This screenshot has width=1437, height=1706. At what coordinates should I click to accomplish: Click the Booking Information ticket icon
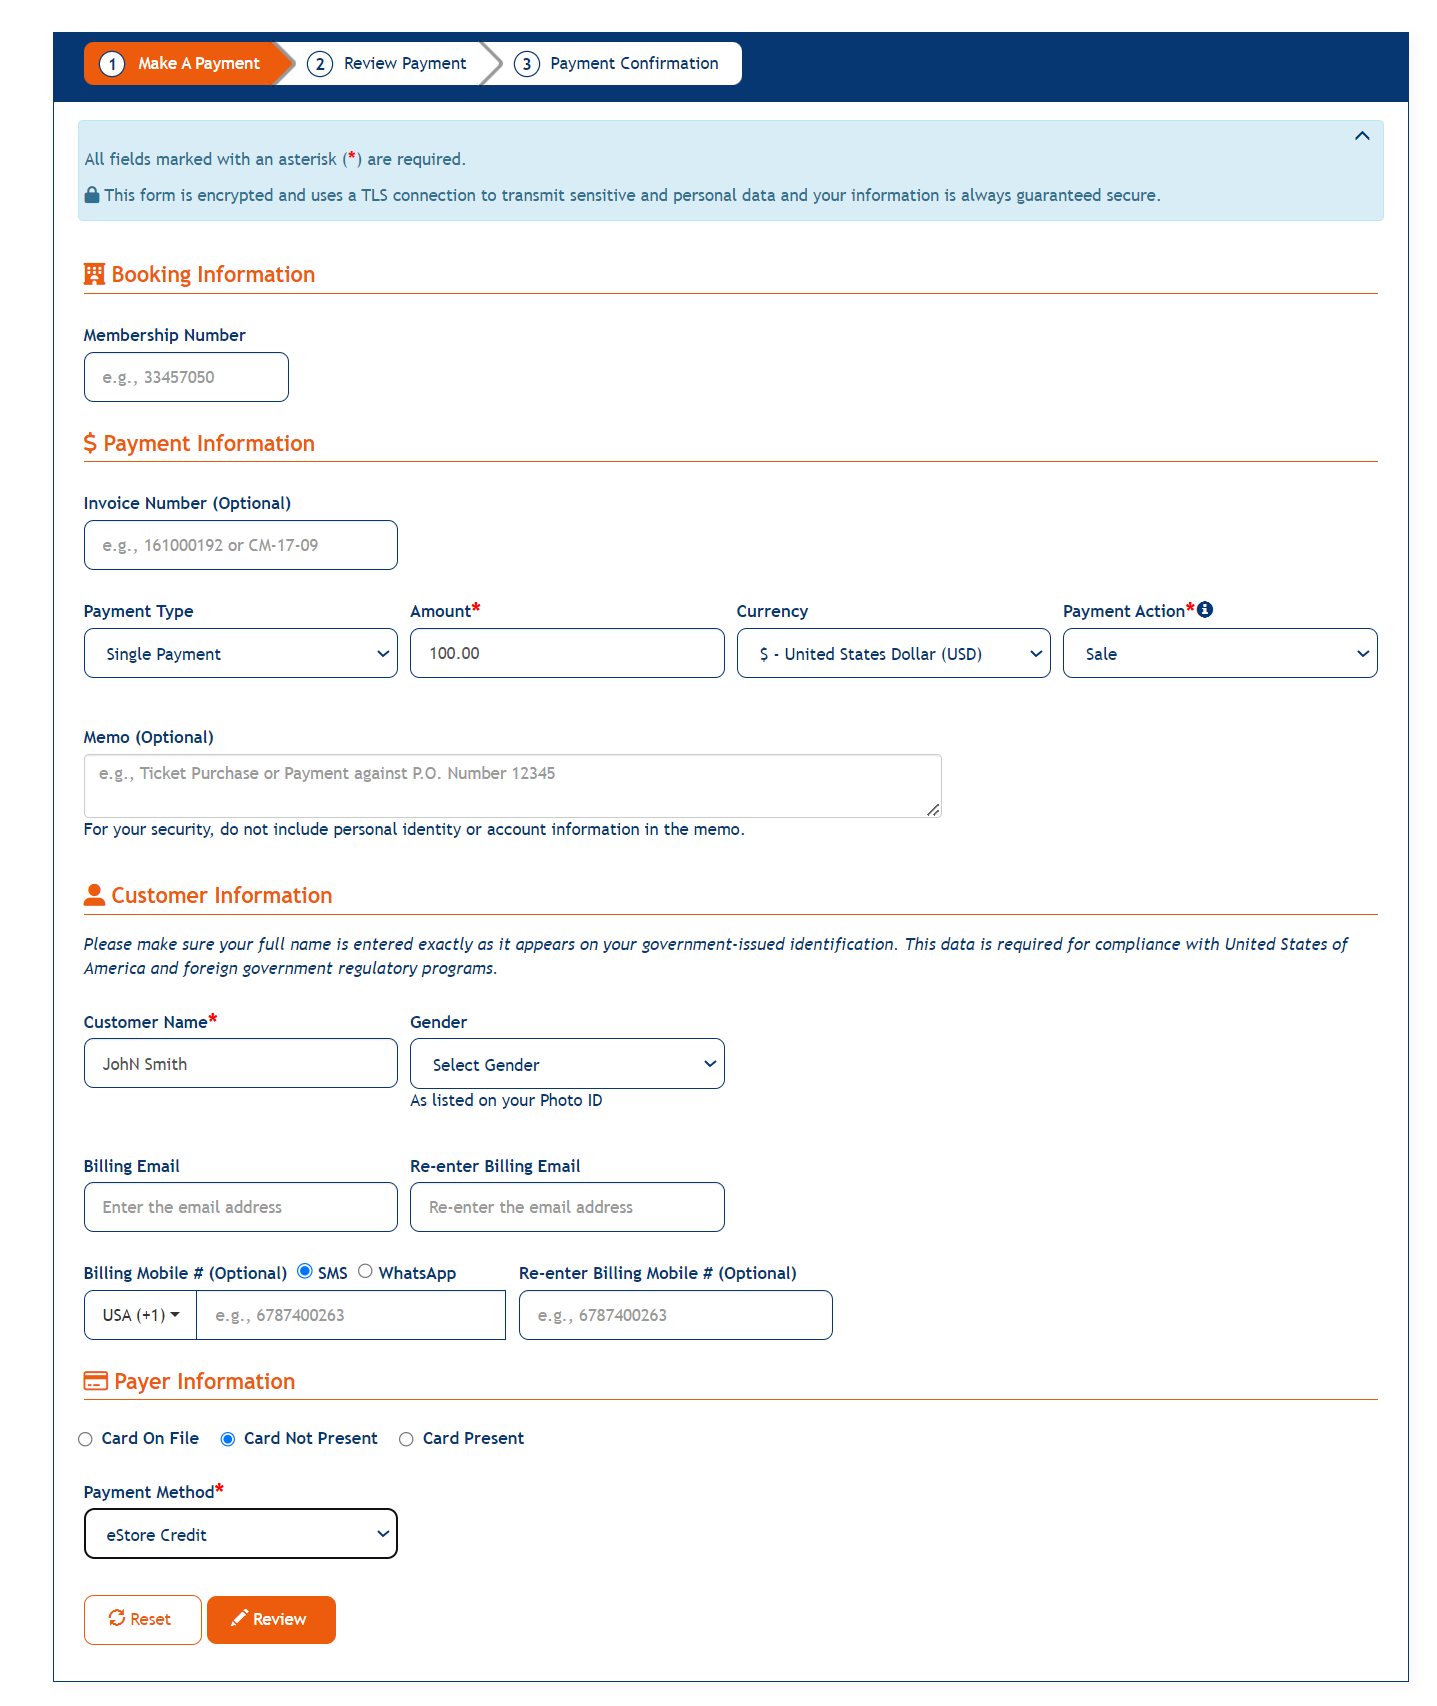tap(94, 272)
